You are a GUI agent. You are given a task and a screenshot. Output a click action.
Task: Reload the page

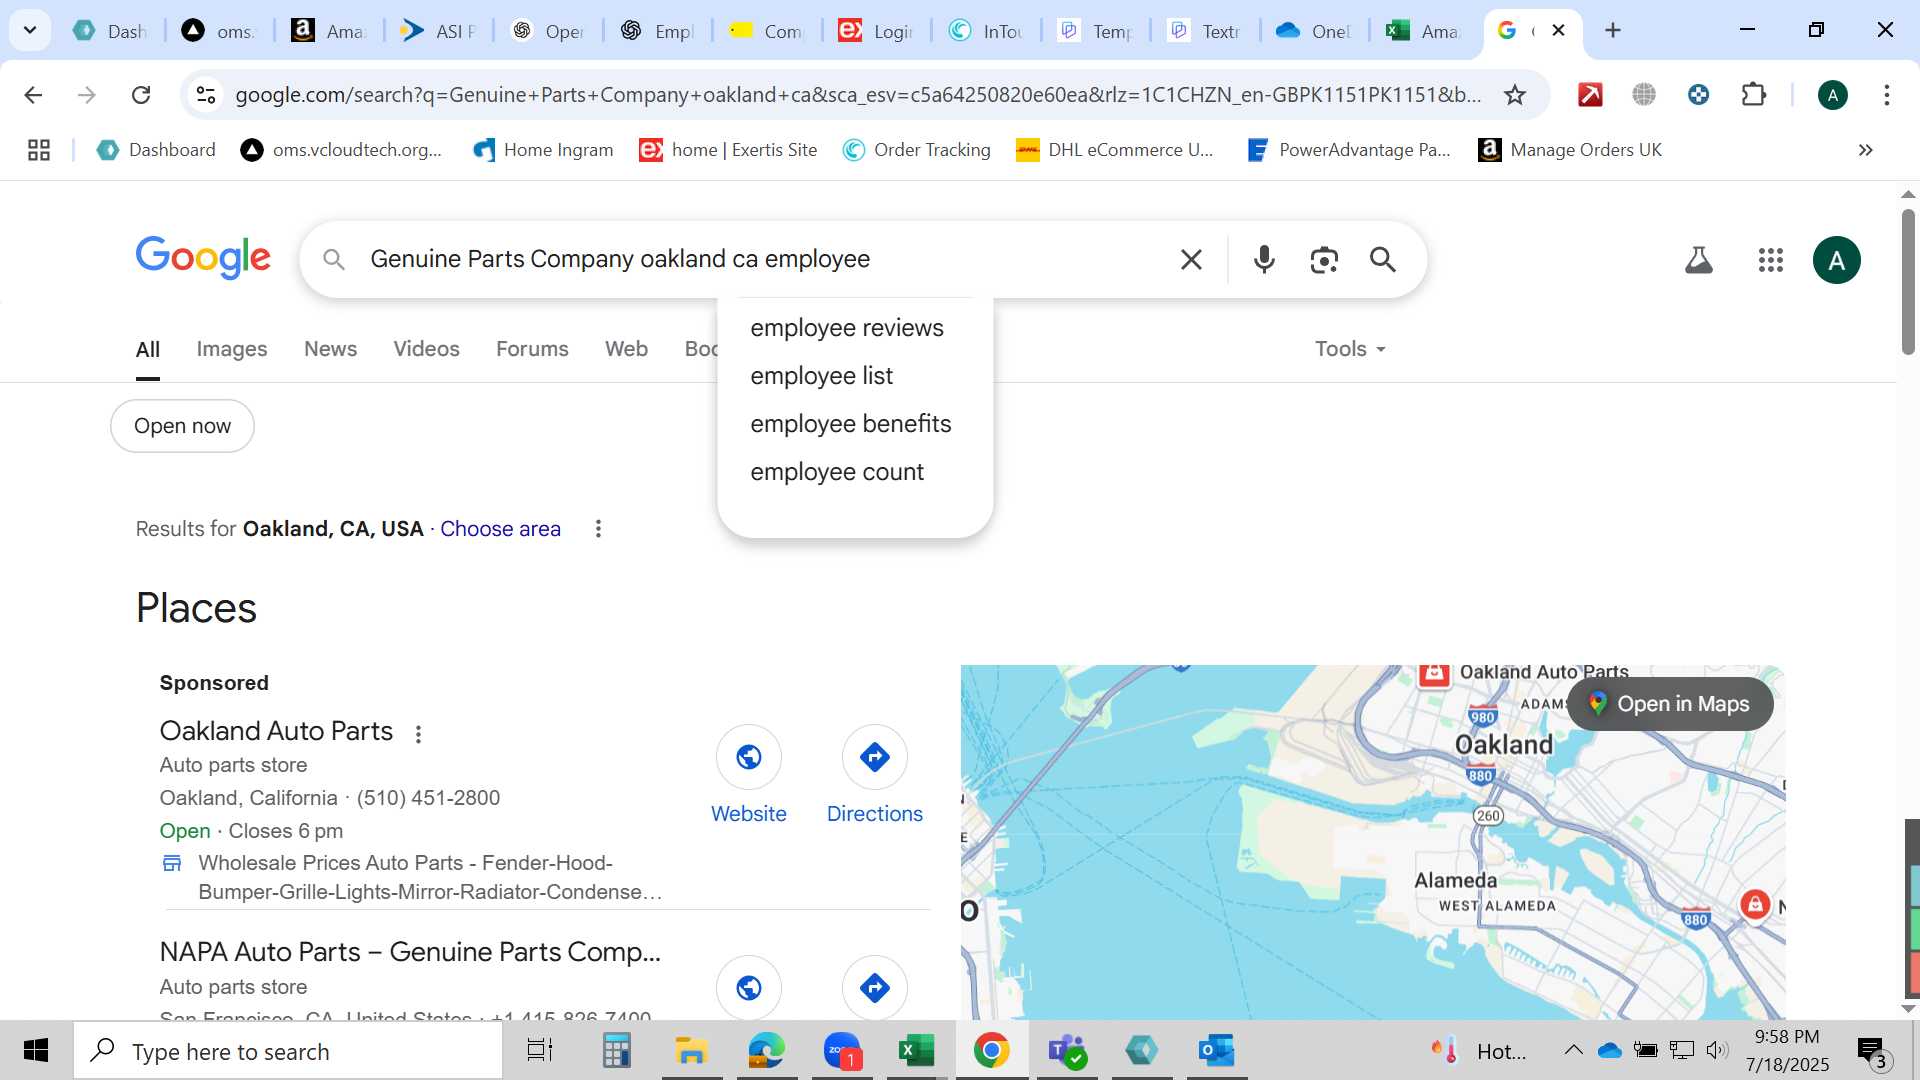[x=141, y=95]
